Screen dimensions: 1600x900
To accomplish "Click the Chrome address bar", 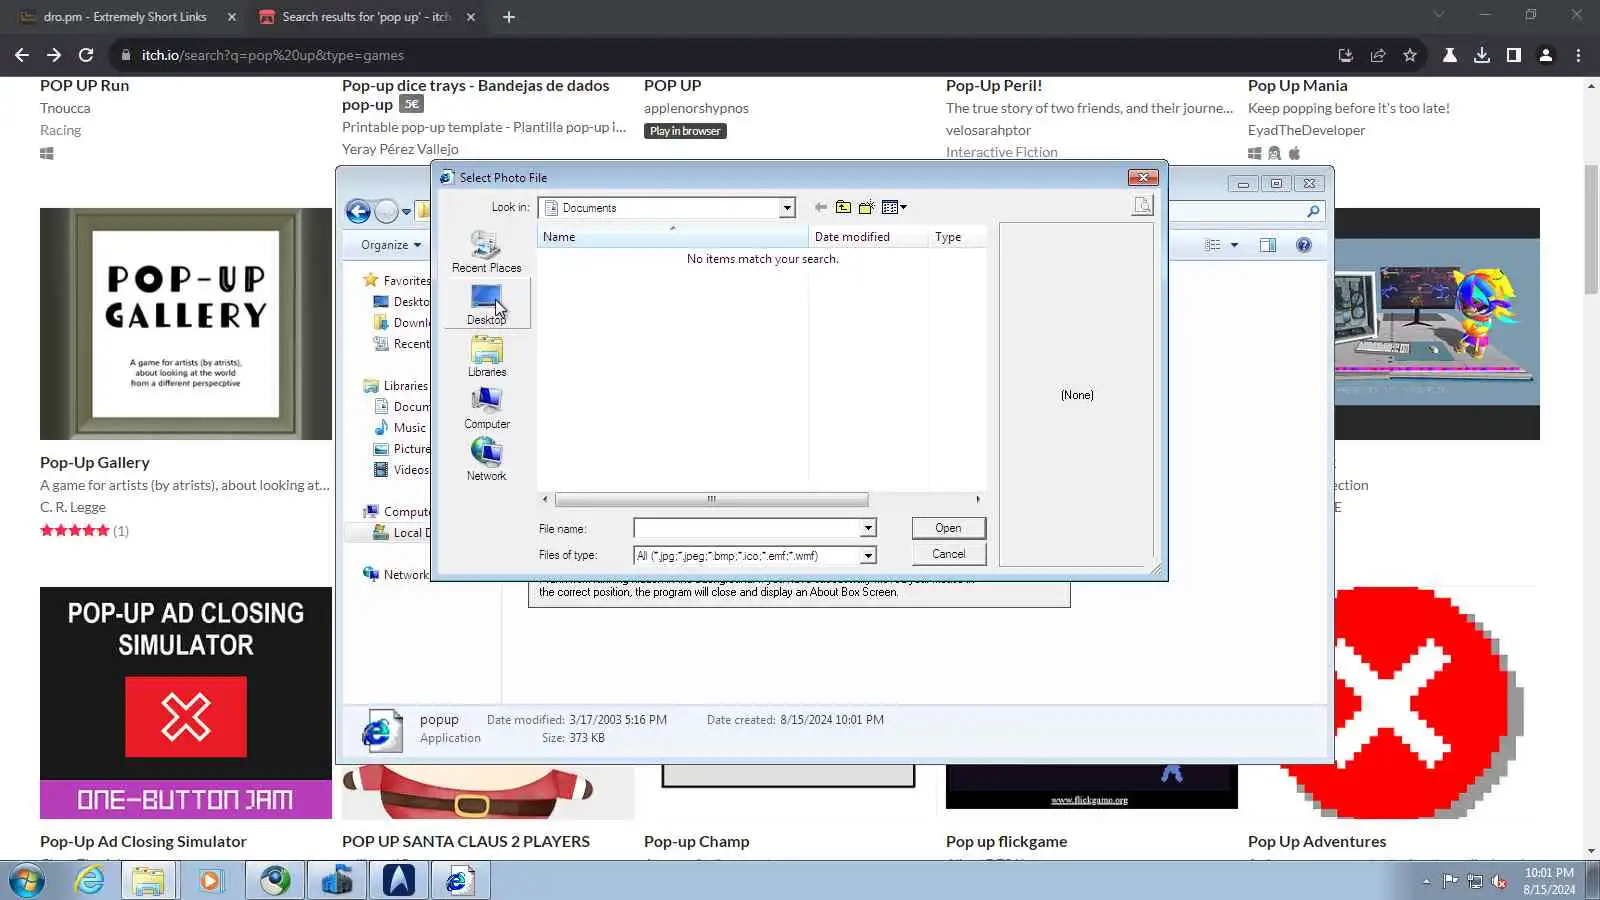I will [x=720, y=55].
